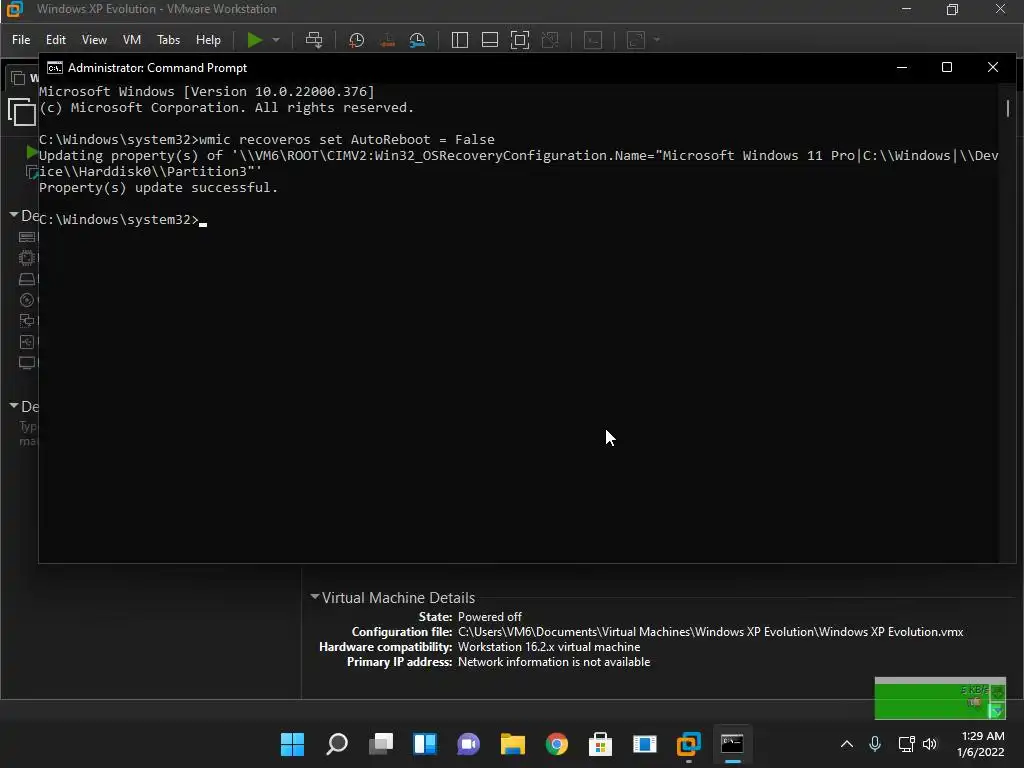Send Ctrl+Alt+Del to the virtual machine
Viewport: 1024px width, 768px height.
click(314, 40)
